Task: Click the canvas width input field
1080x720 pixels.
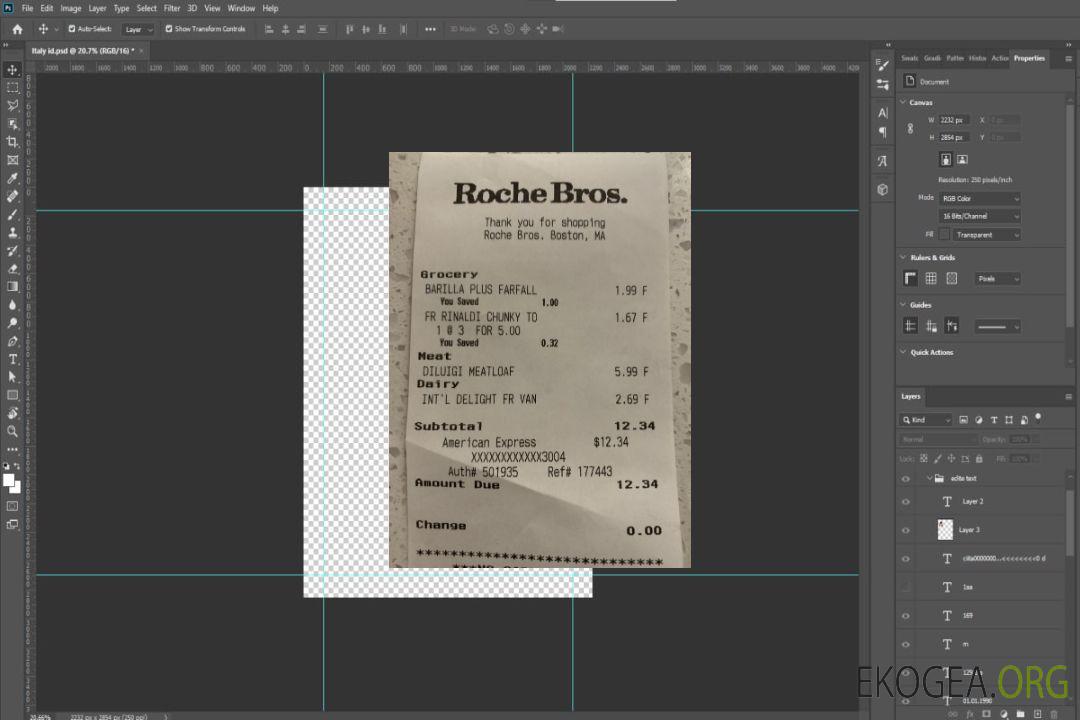Action: [954, 120]
